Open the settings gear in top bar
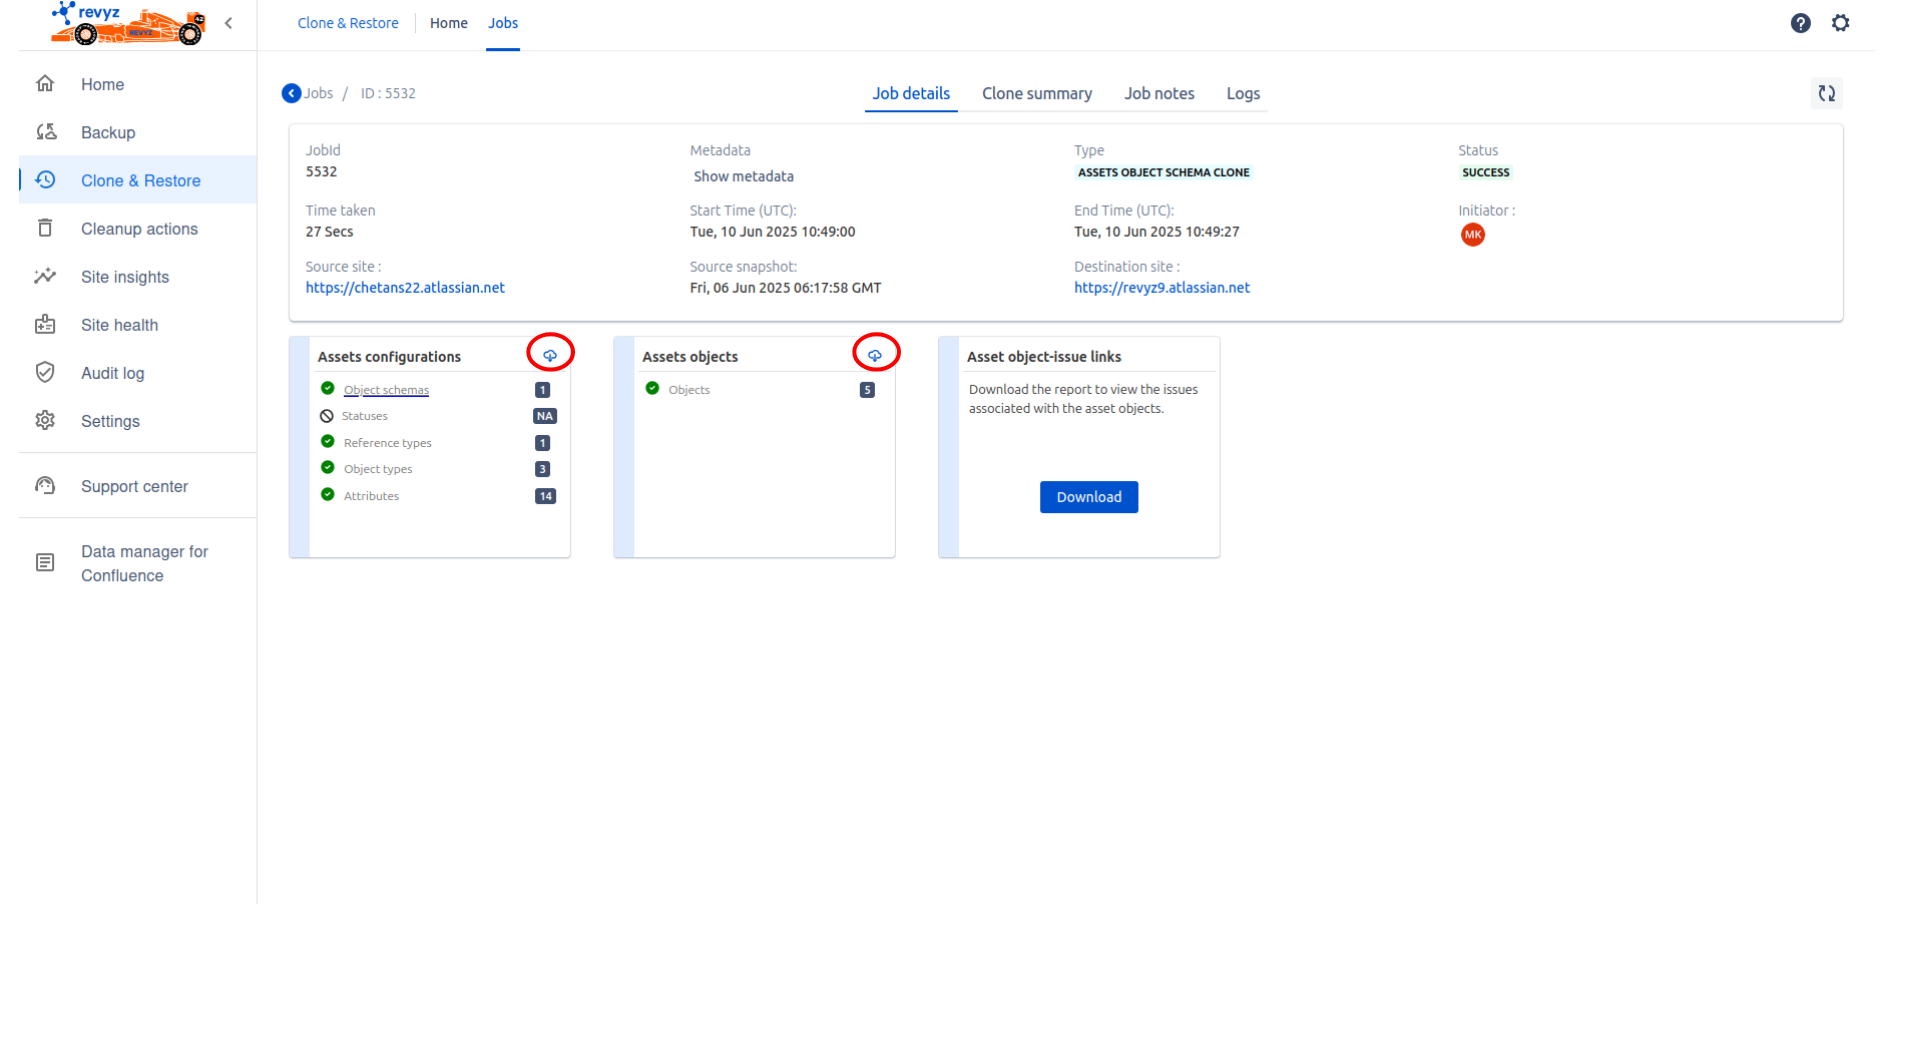 1840,23
